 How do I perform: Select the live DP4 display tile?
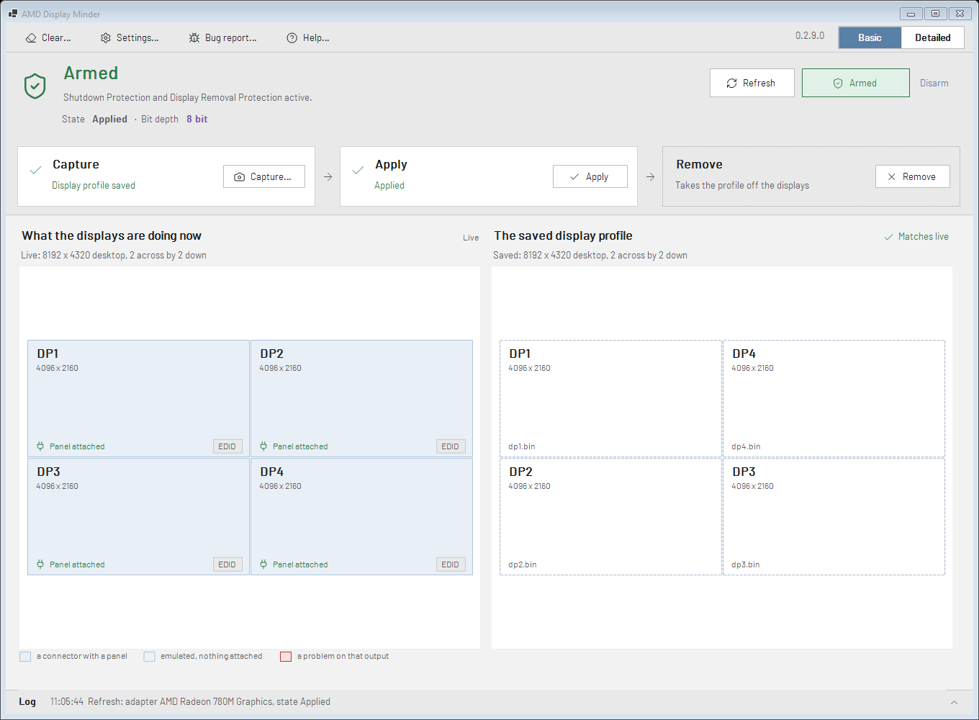(362, 516)
